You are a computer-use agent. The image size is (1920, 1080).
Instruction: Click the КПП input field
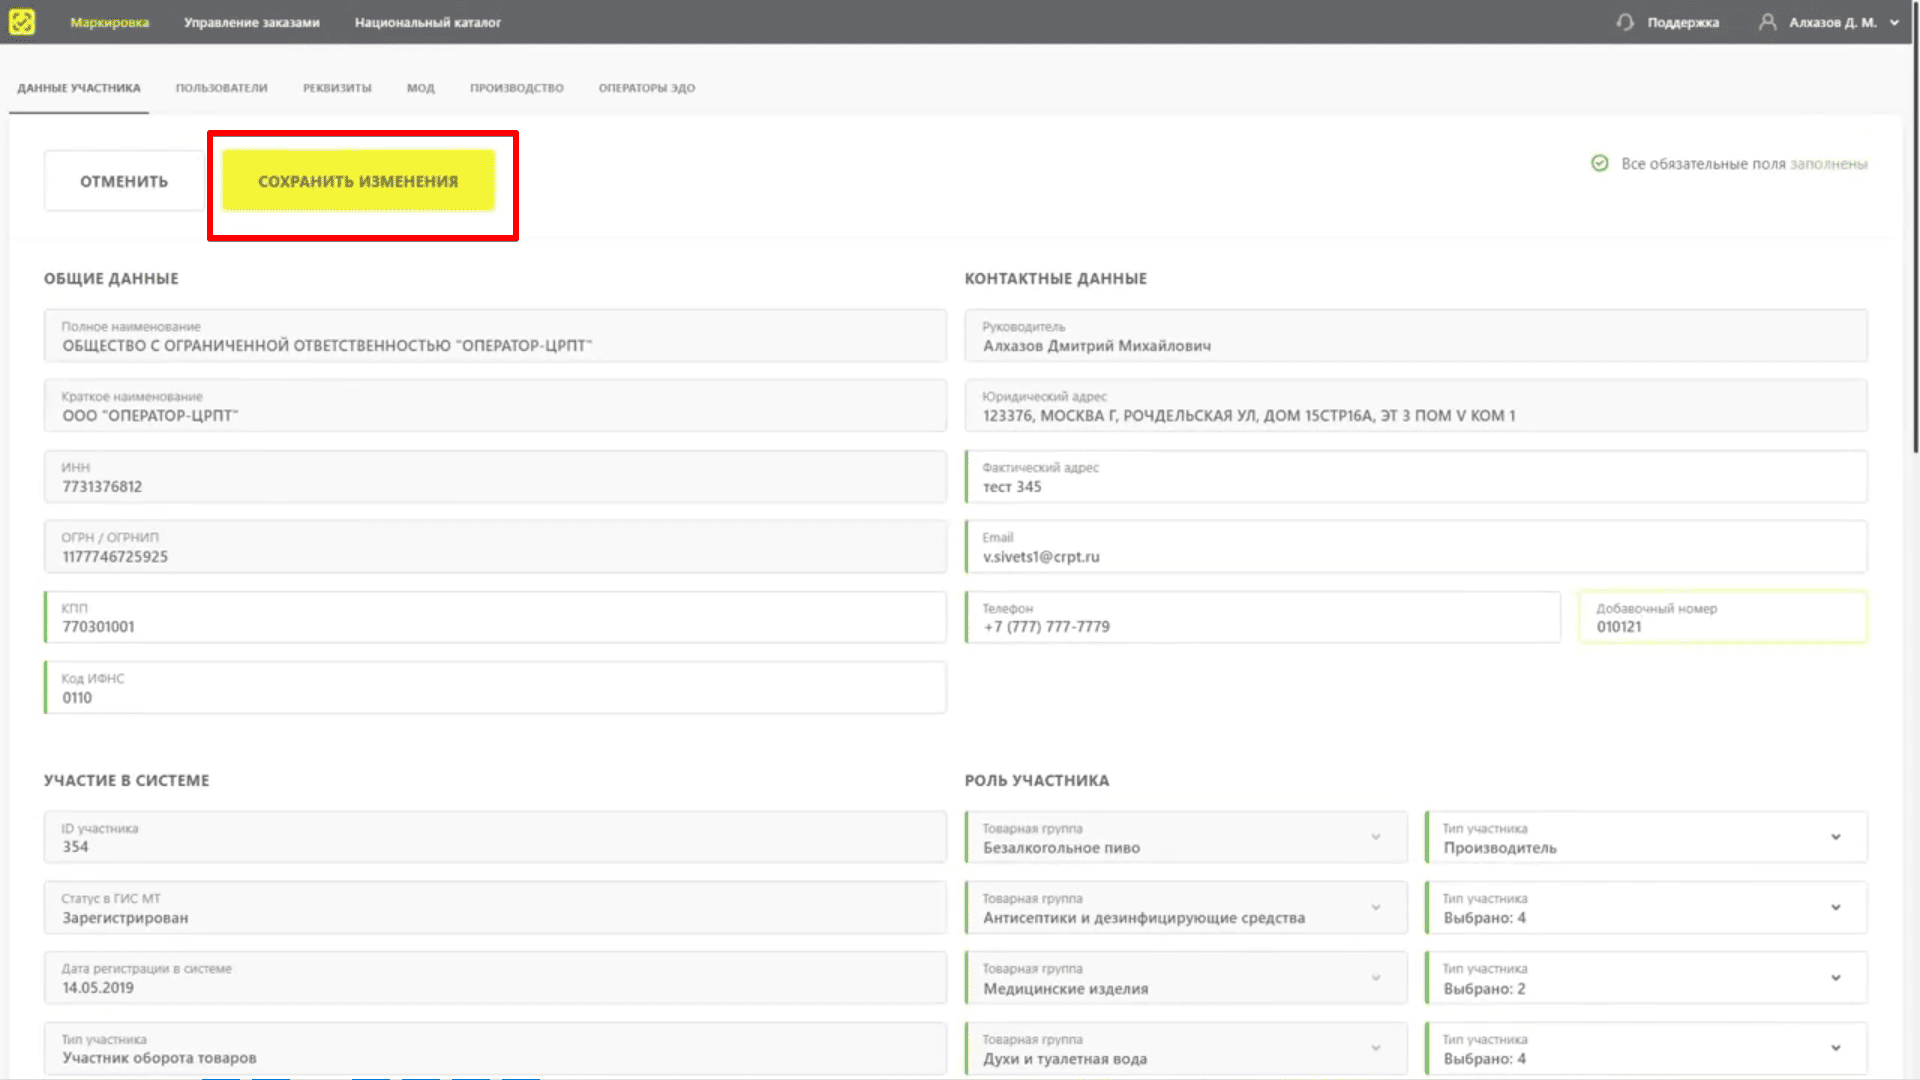point(495,617)
